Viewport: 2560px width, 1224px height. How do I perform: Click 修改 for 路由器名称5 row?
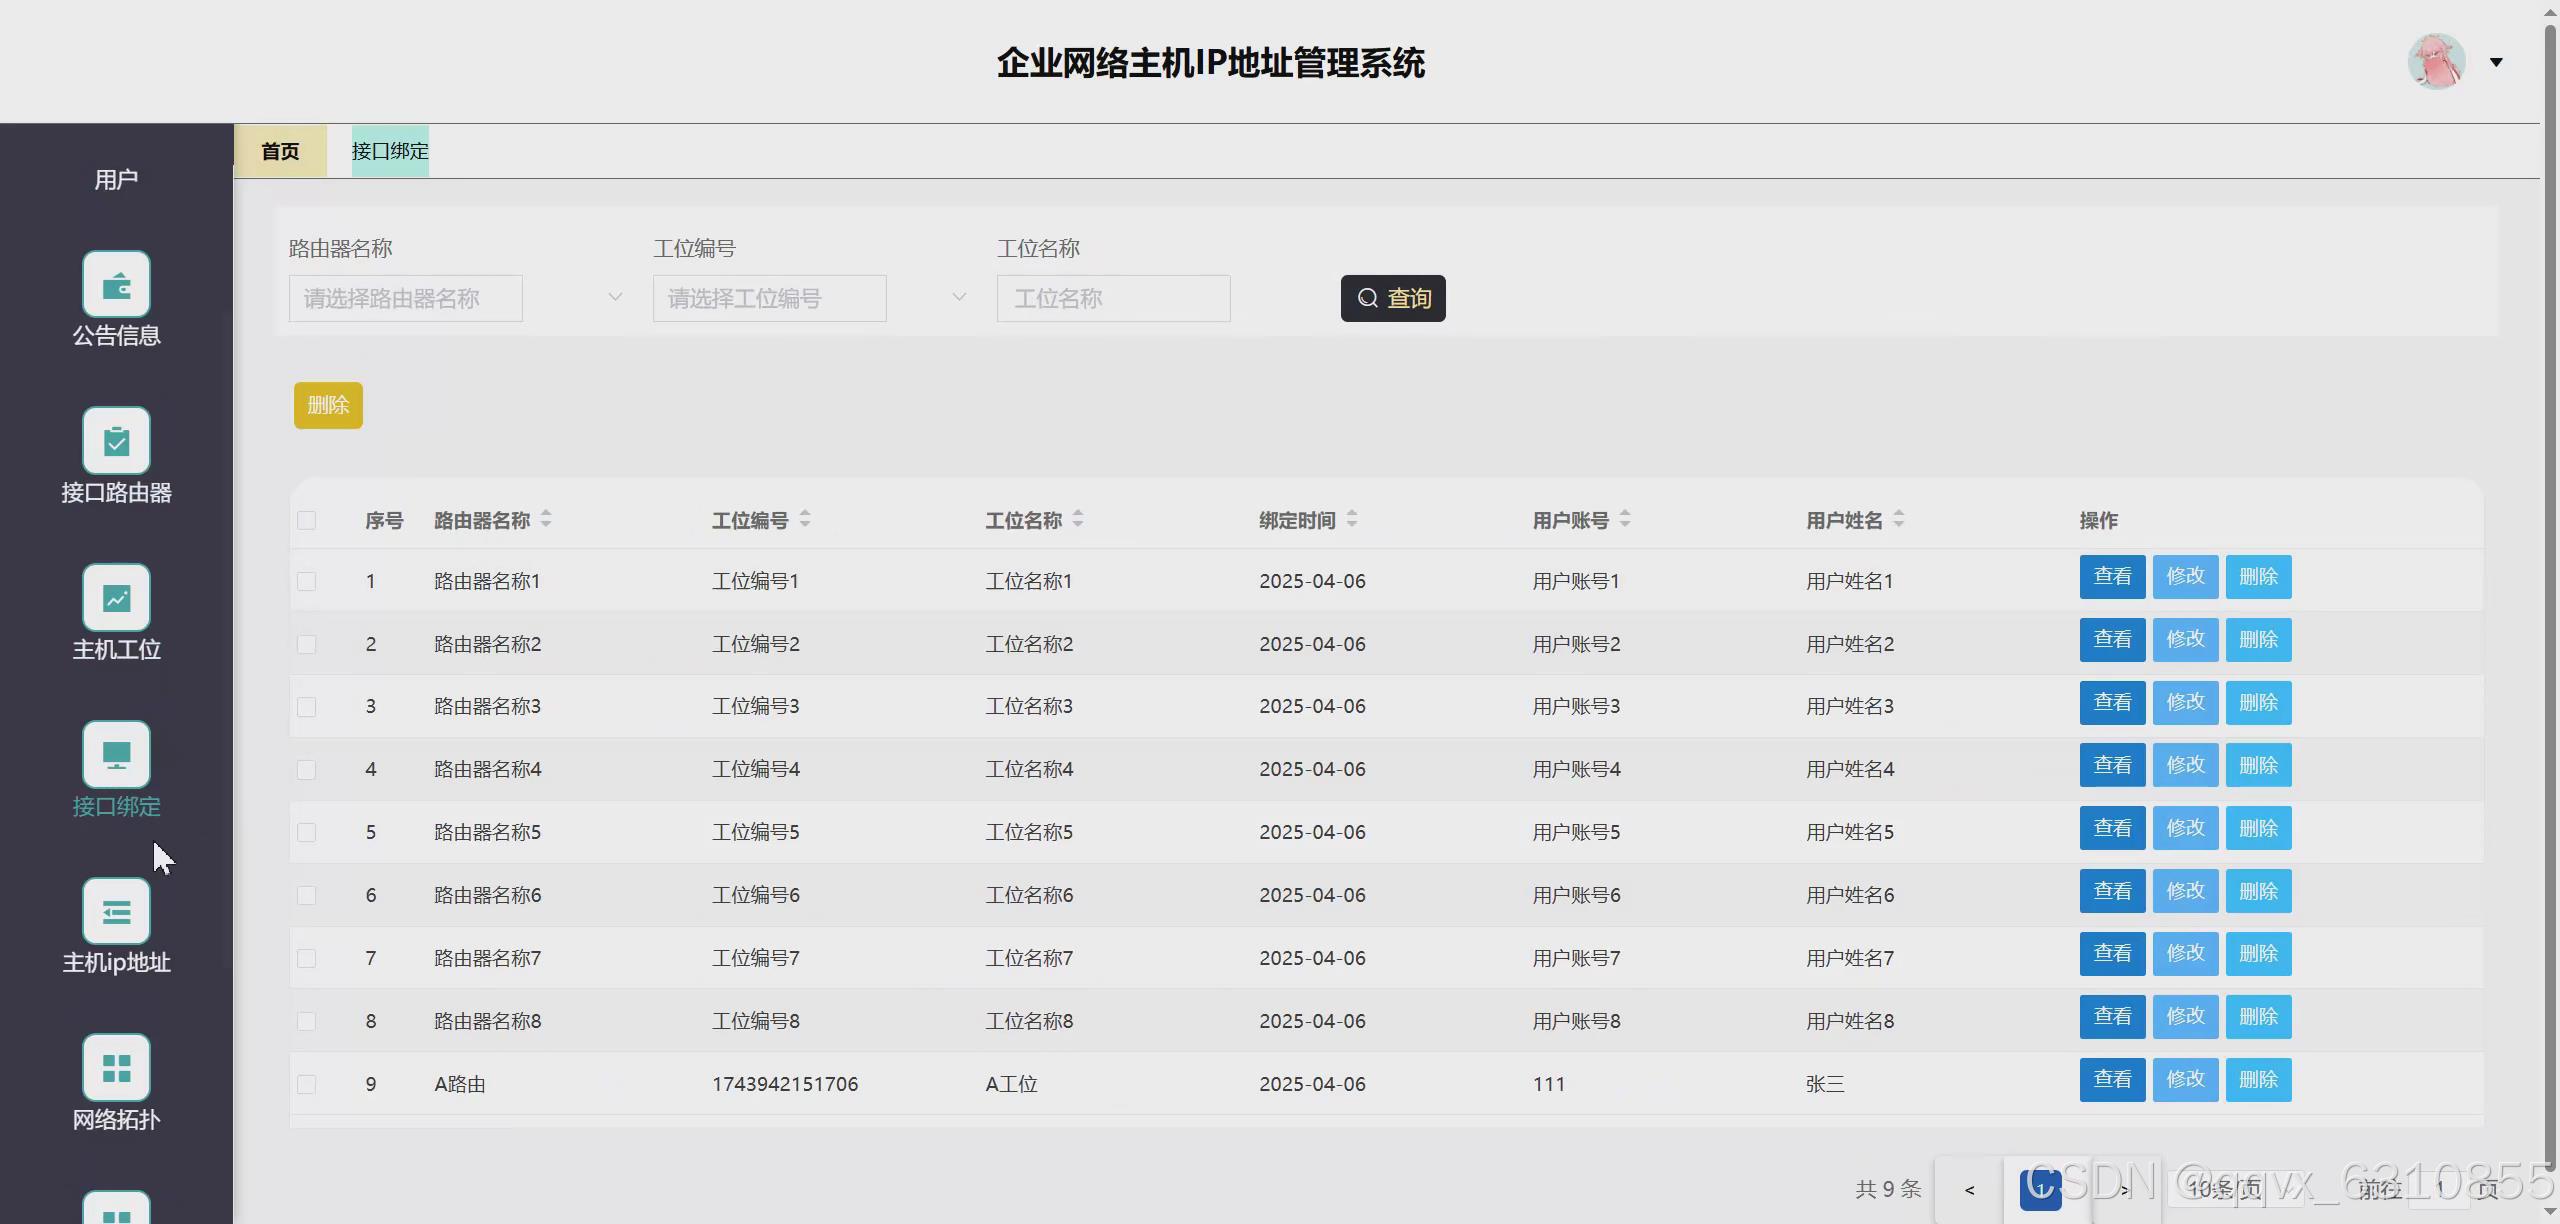[2185, 828]
